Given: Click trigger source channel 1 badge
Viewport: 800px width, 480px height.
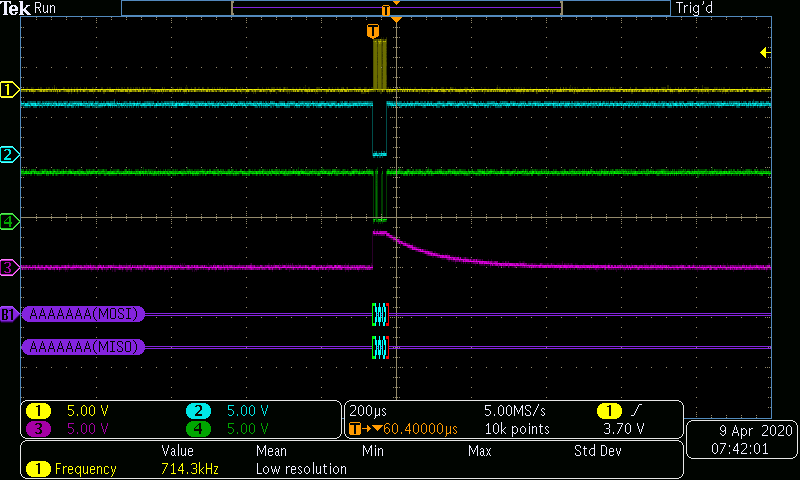Looking at the screenshot, I should click(x=609, y=411).
